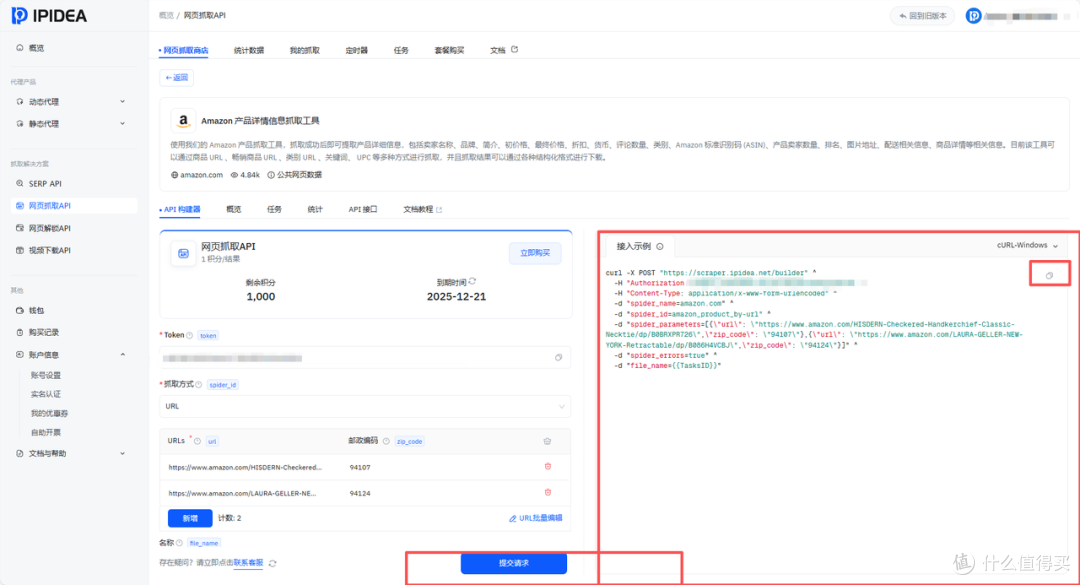Expand the 动态代理 submenu
Screen dimensions: 1080x585
pyautogui.click(x=123, y=101)
